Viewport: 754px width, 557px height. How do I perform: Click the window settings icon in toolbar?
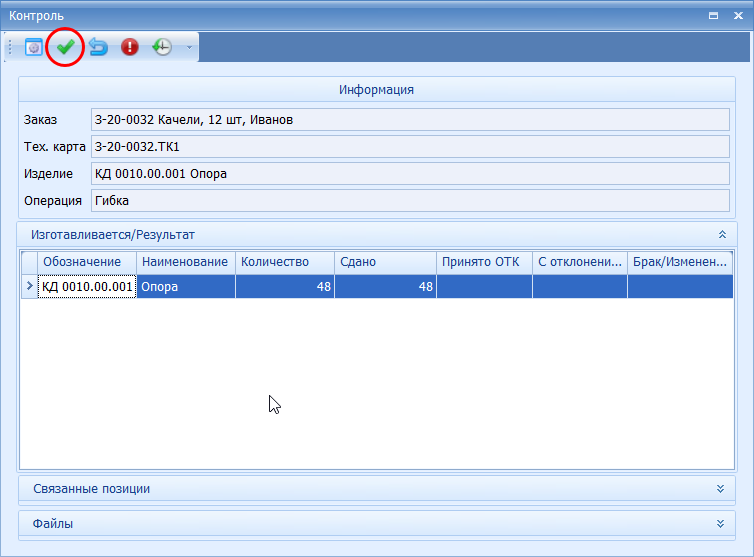[34, 47]
